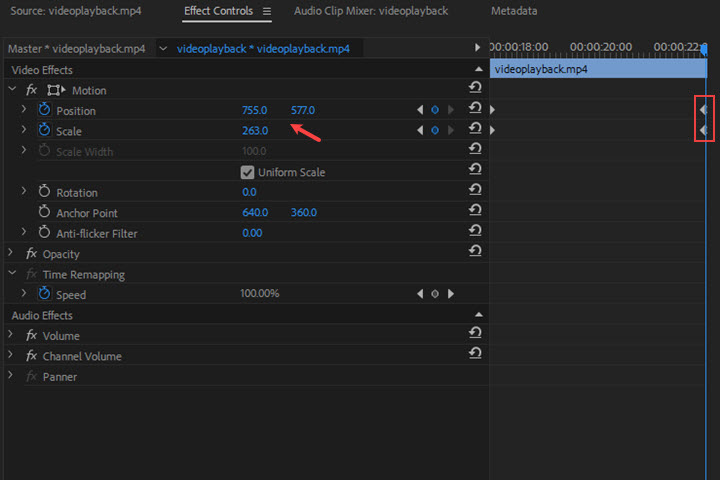
Task: Open the clip selector dropdown arrow
Action: click(163, 48)
